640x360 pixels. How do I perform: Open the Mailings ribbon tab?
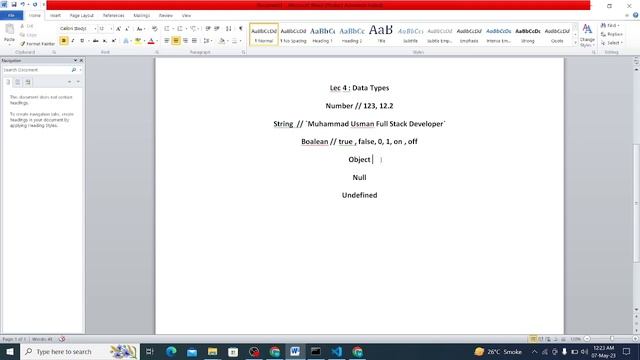[x=142, y=16]
